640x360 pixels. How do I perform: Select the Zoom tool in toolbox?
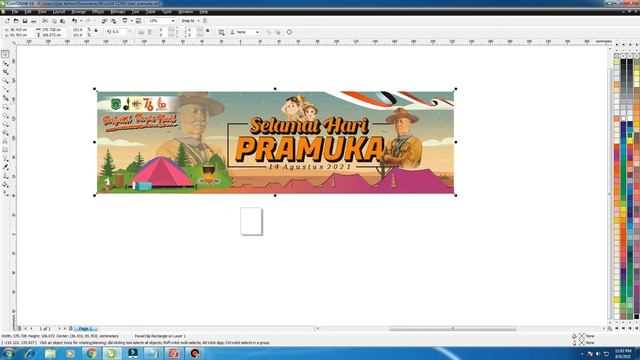(x=5, y=80)
